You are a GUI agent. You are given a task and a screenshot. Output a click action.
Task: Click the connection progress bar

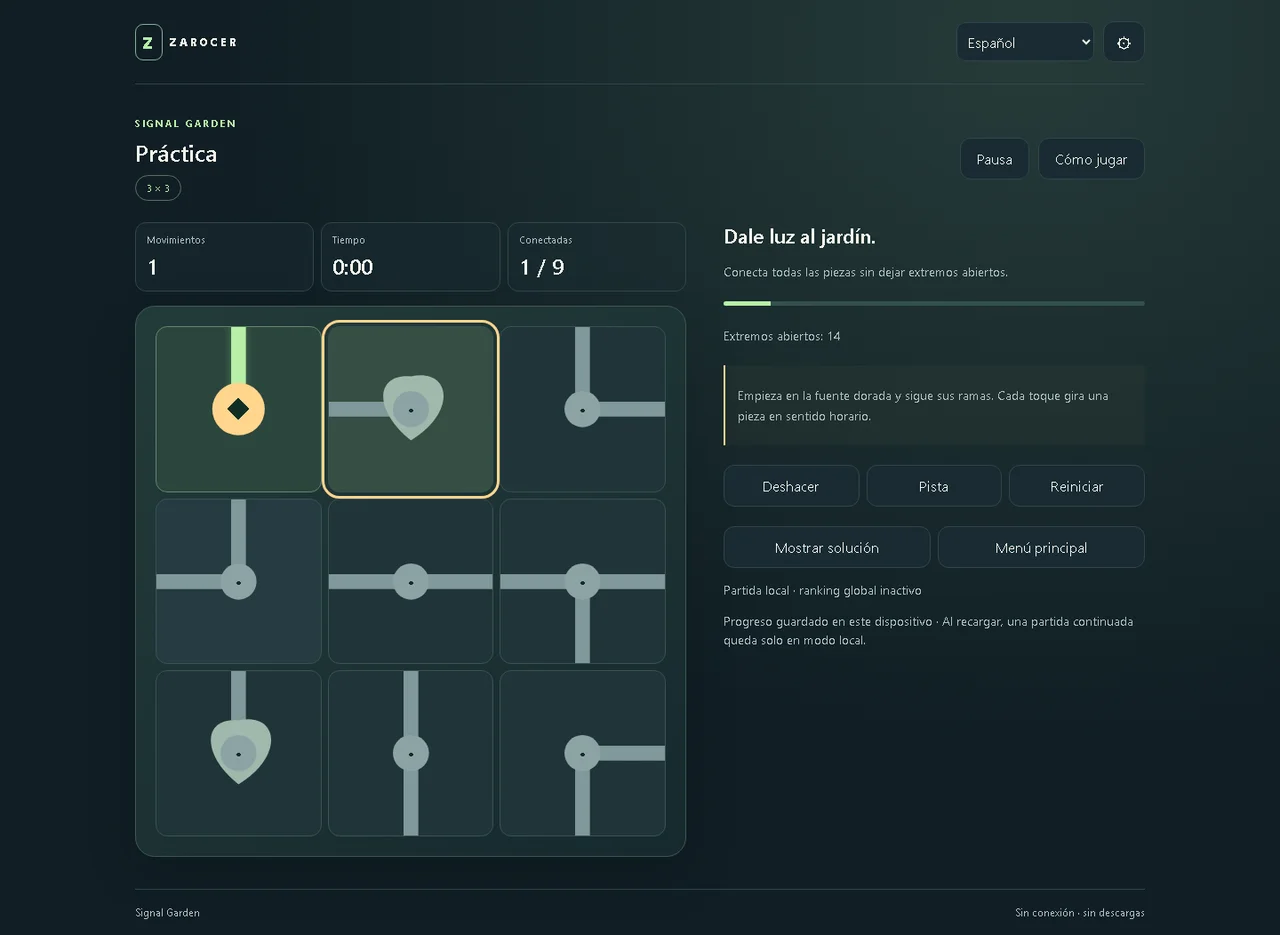(x=934, y=303)
